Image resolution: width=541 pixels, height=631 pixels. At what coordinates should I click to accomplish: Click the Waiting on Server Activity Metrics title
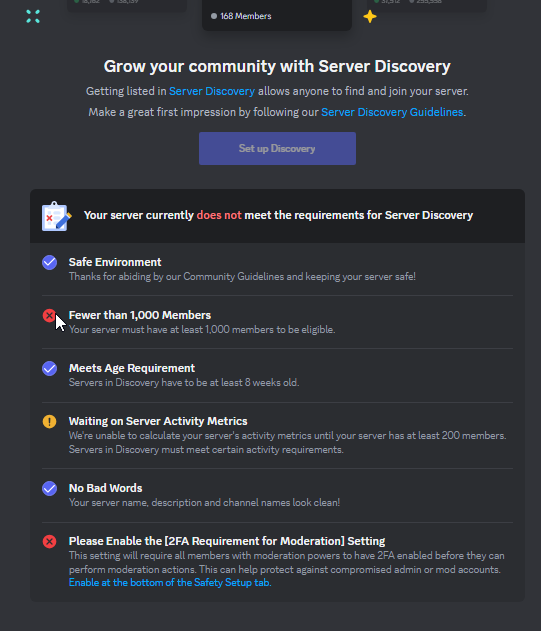[x=158, y=421]
